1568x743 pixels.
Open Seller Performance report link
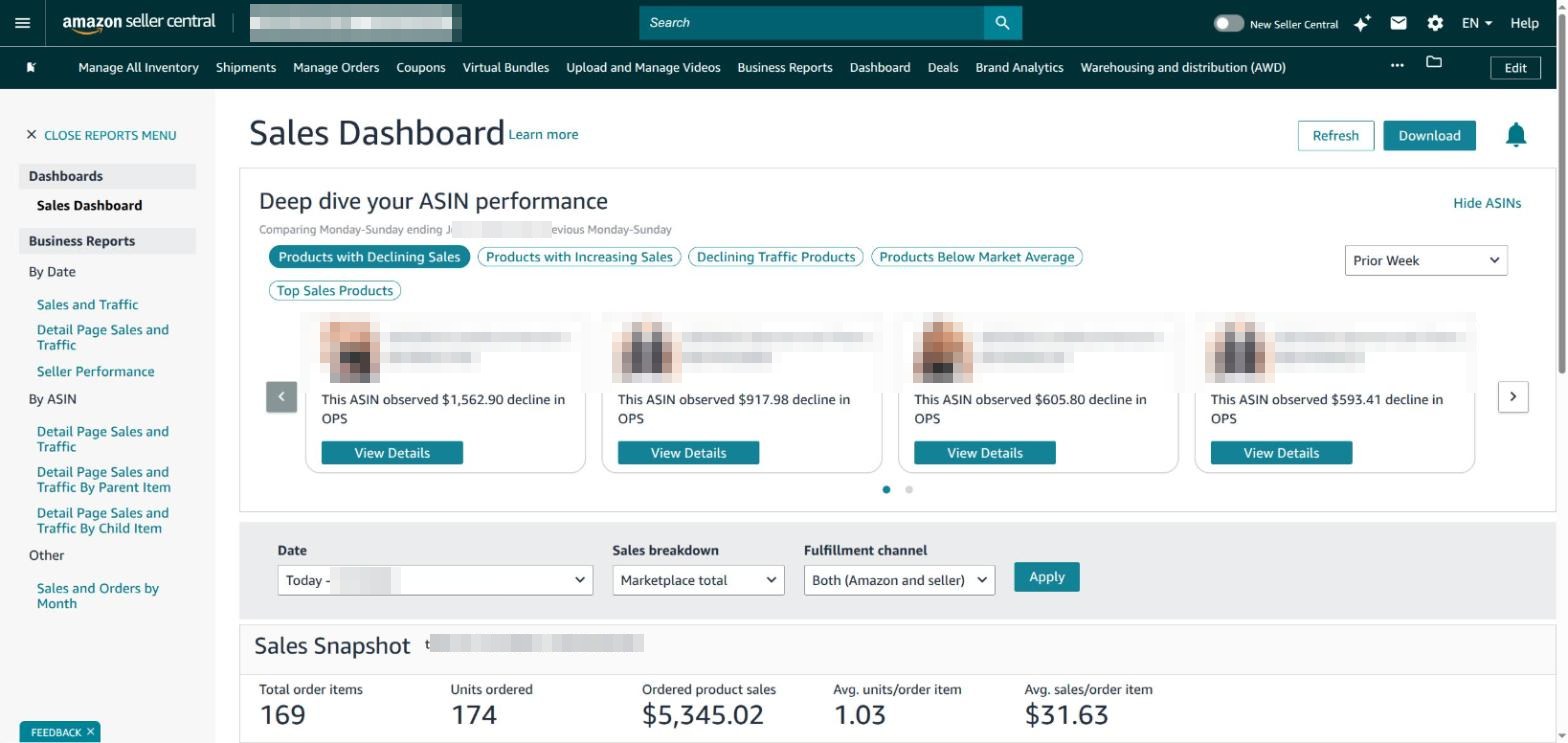[x=96, y=371]
